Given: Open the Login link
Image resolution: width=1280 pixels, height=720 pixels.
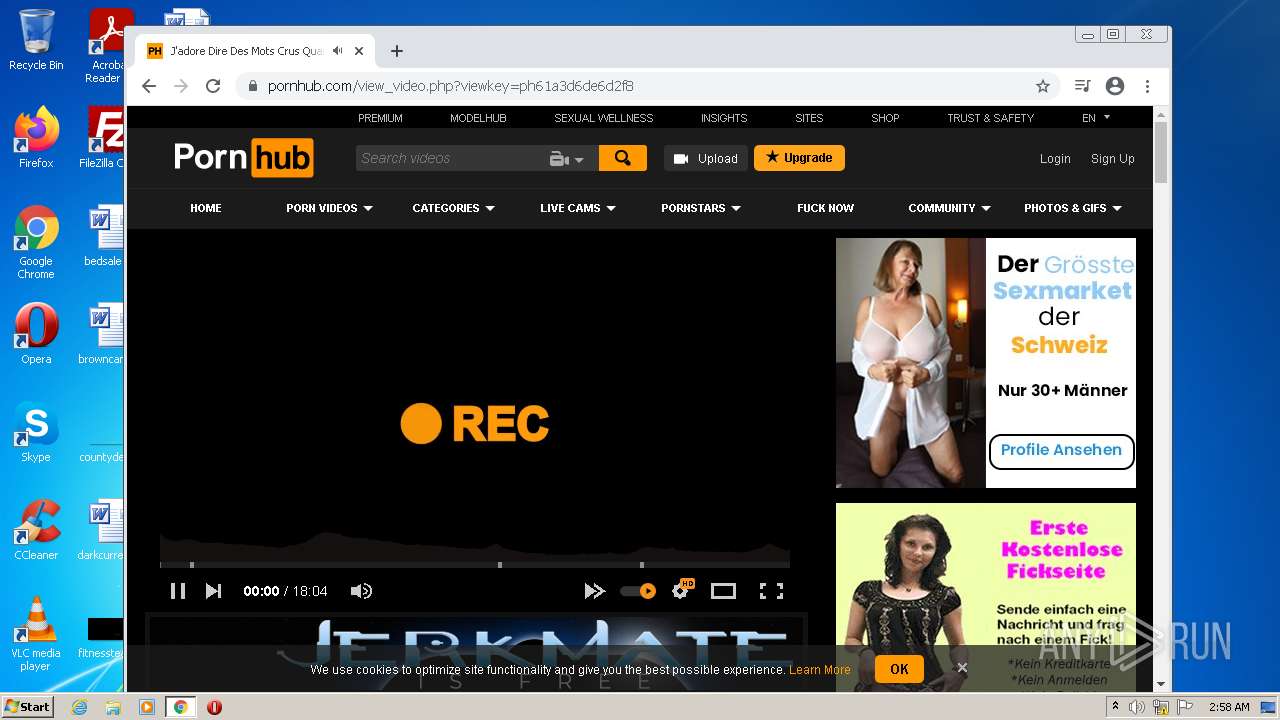Looking at the screenshot, I should [x=1055, y=158].
